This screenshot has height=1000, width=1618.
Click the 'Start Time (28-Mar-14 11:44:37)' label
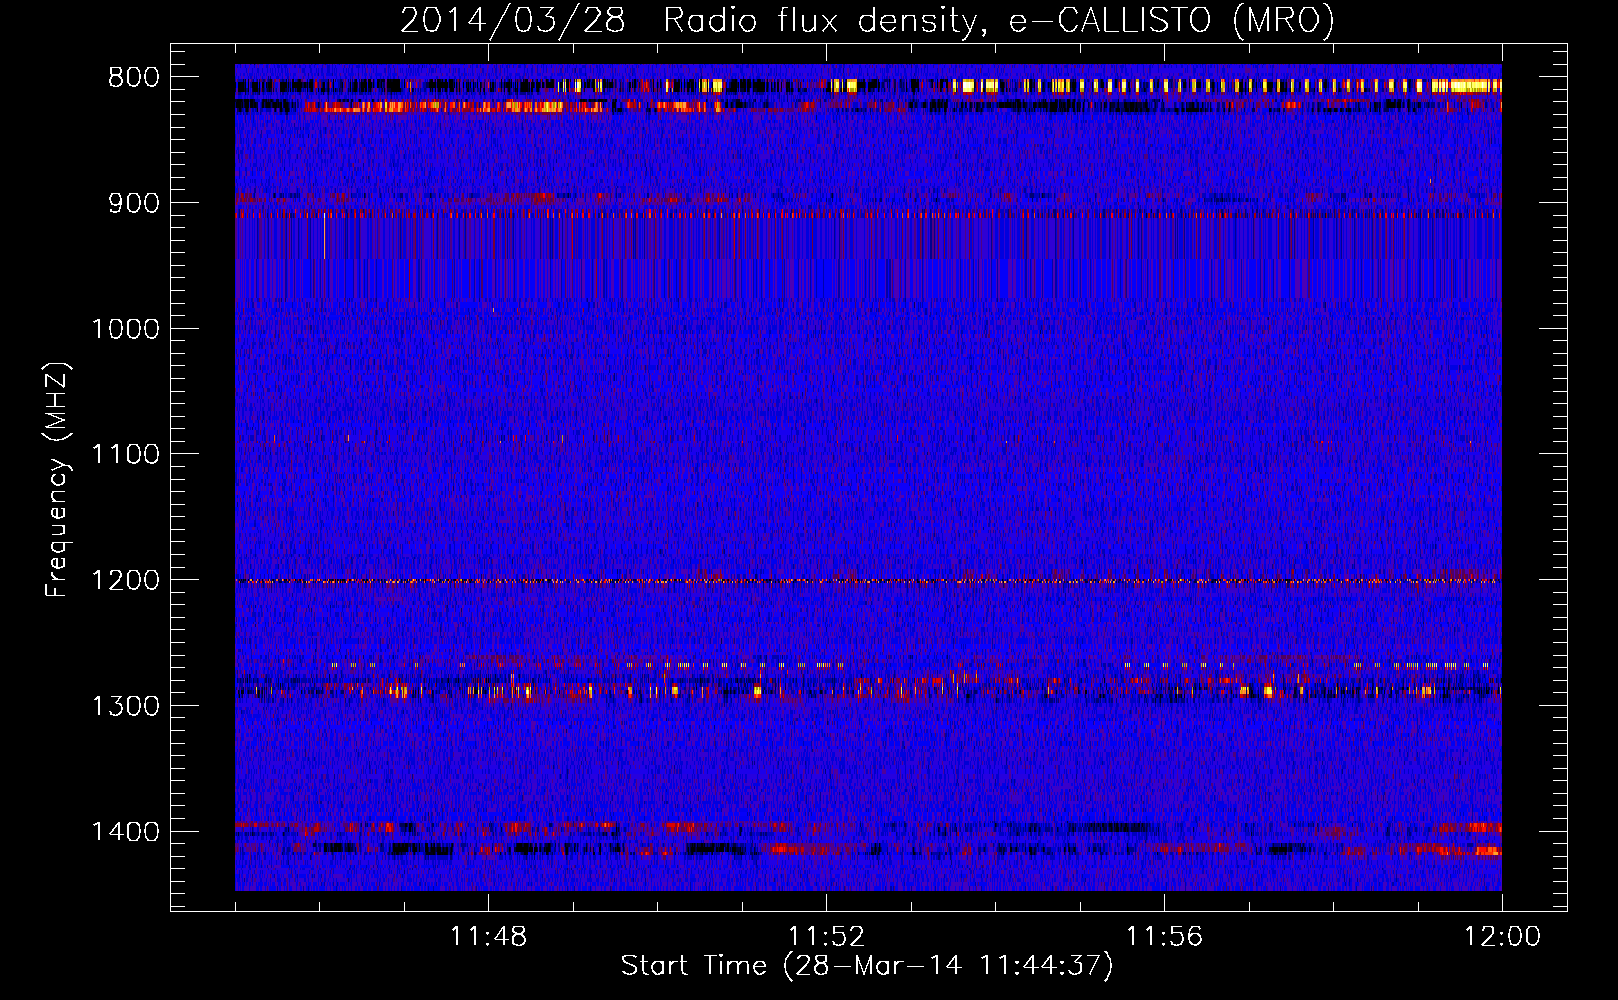[867, 966]
